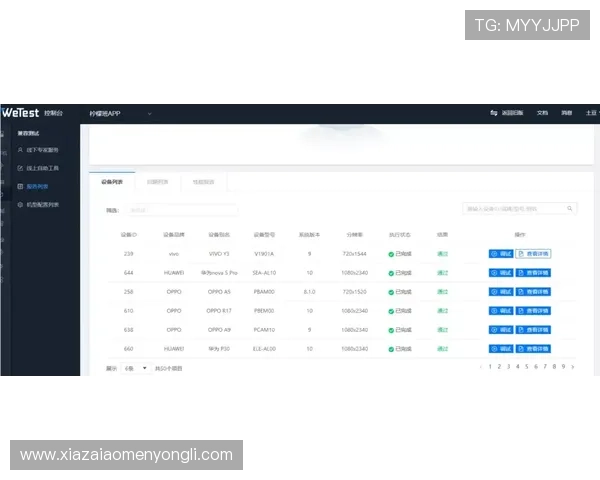Click the next page arrow in pagination
The height and width of the screenshot is (480, 600).
click(x=573, y=367)
